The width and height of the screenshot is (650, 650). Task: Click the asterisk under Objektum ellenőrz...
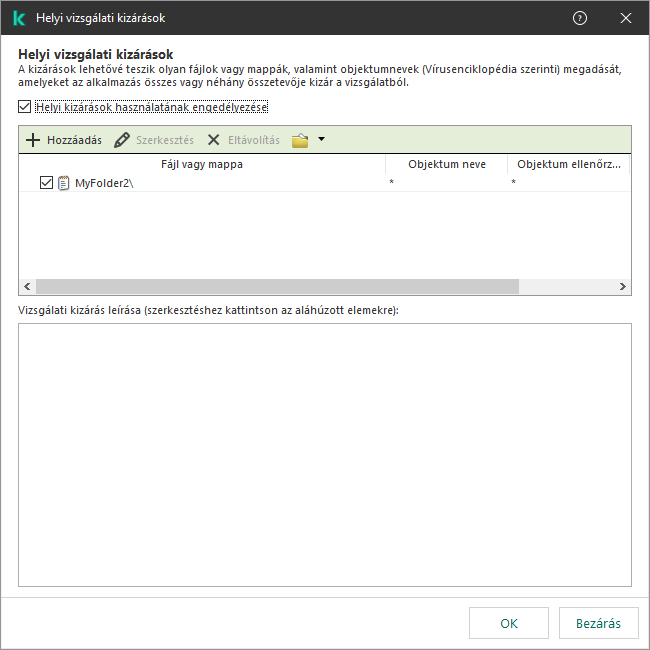[x=513, y=182]
